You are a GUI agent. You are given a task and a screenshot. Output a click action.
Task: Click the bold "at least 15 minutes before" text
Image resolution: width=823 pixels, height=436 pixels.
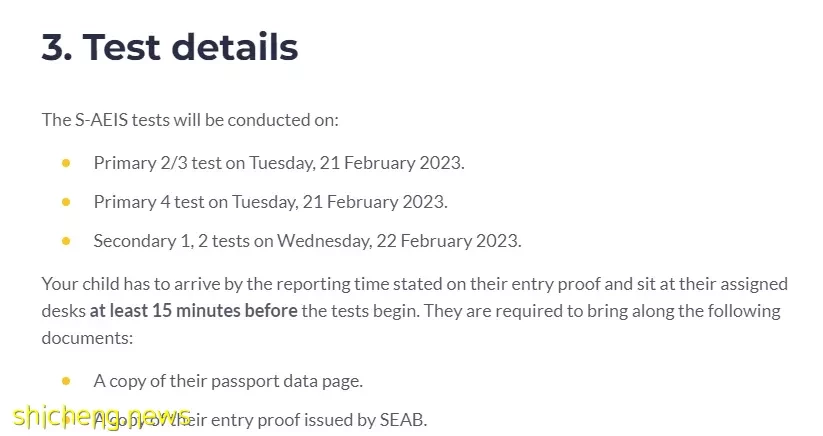[x=193, y=311]
